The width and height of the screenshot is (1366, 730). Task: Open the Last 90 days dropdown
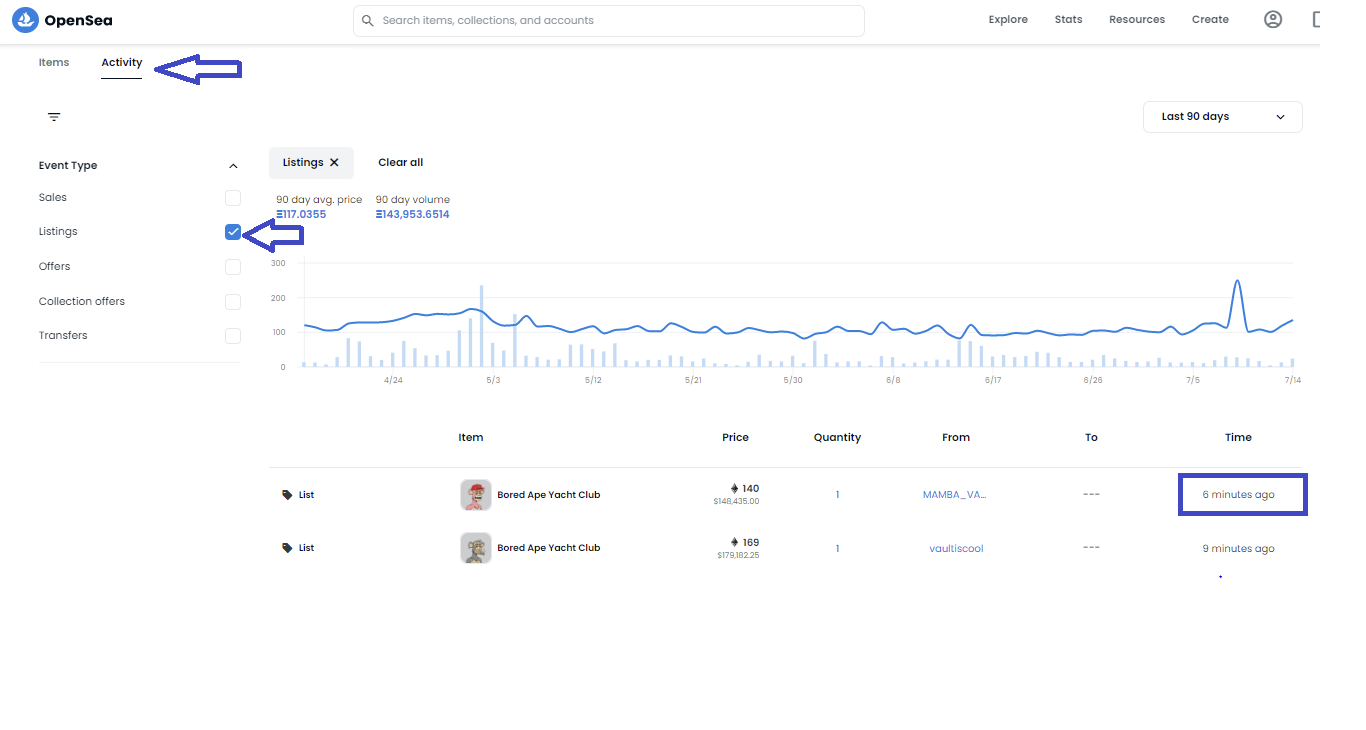point(1223,117)
